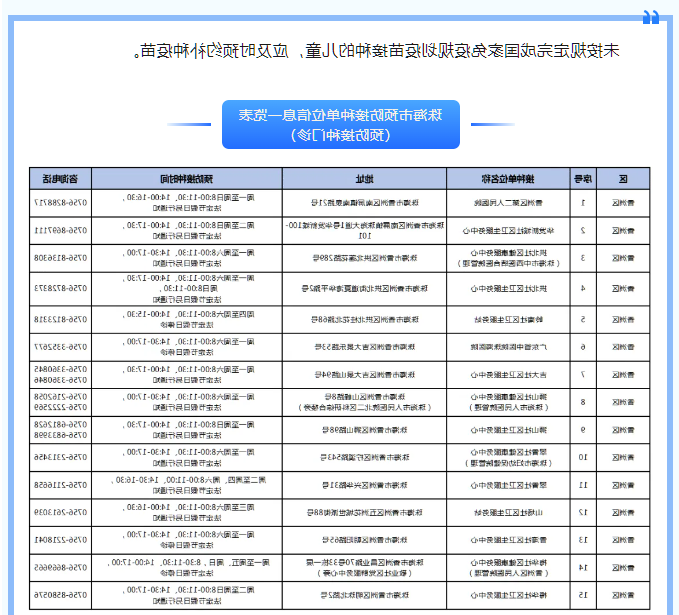Click sequence number 10 in the 序号 column
Image resolution: width=679 pixels, height=615 pixels.
point(583,457)
